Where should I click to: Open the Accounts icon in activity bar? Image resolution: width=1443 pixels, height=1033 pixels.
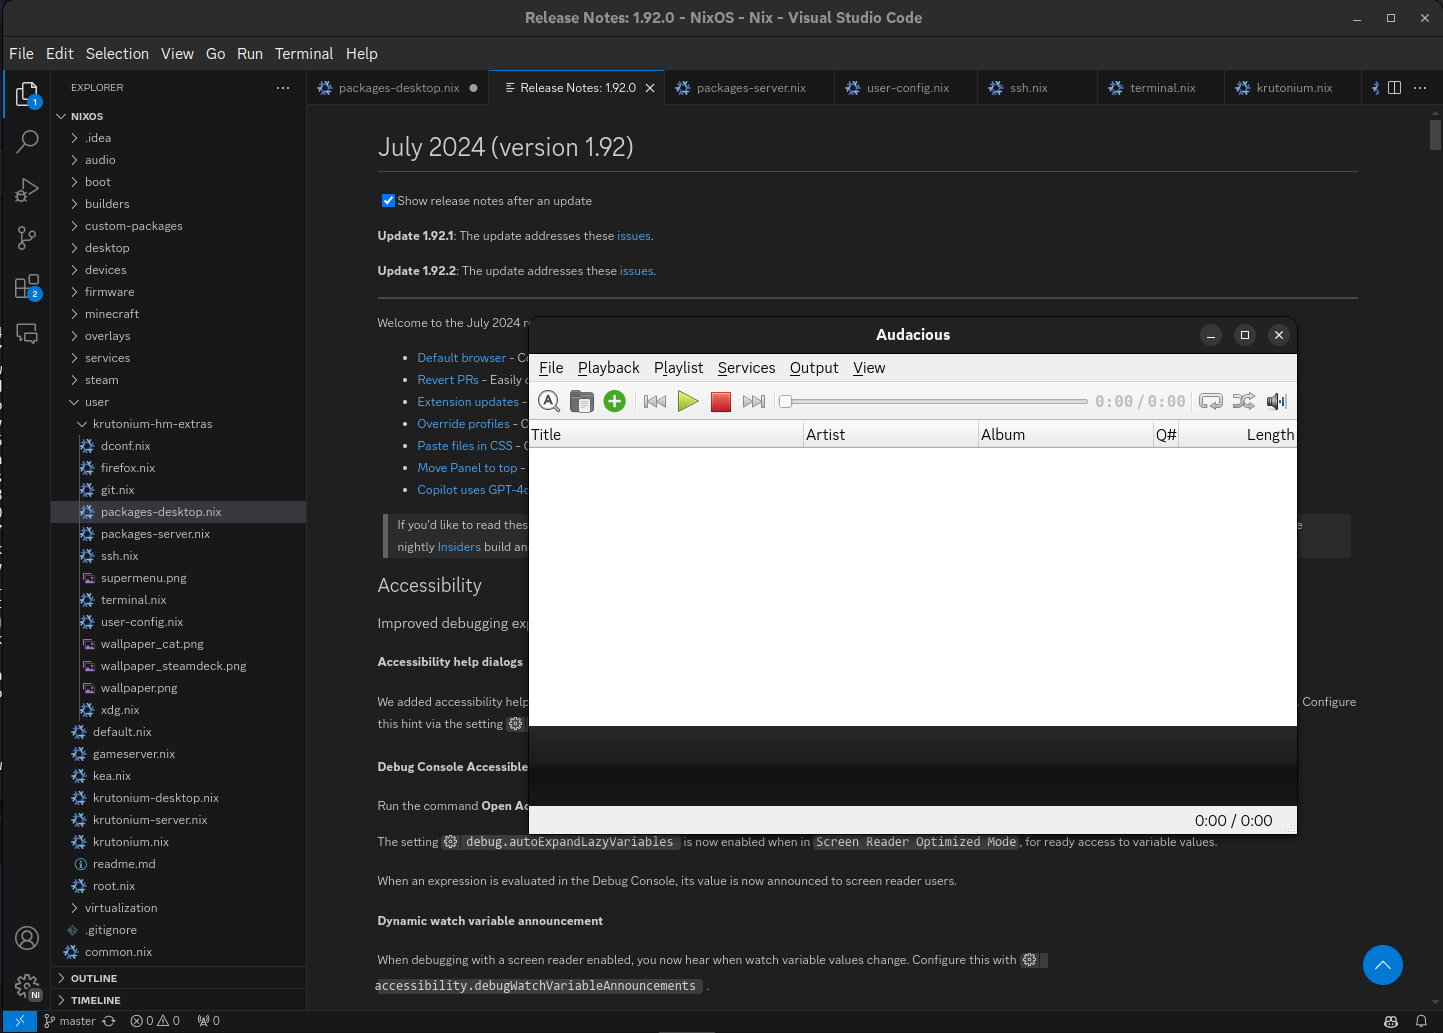27,938
